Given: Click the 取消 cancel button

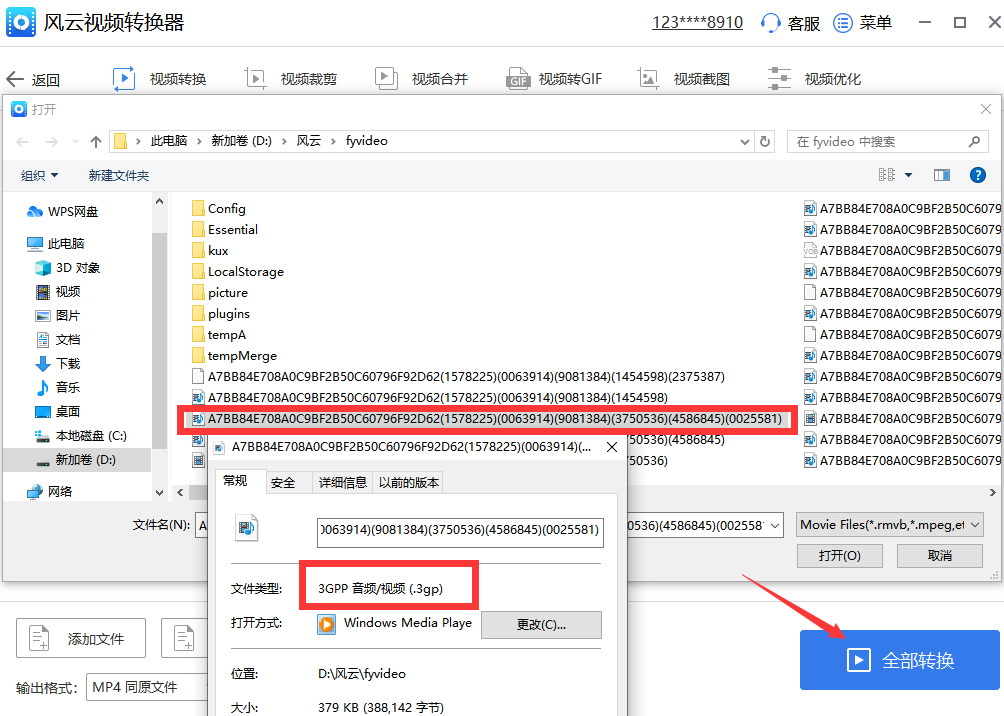Looking at the screenshot, I should pyautogui.click(x=939, y=556).
